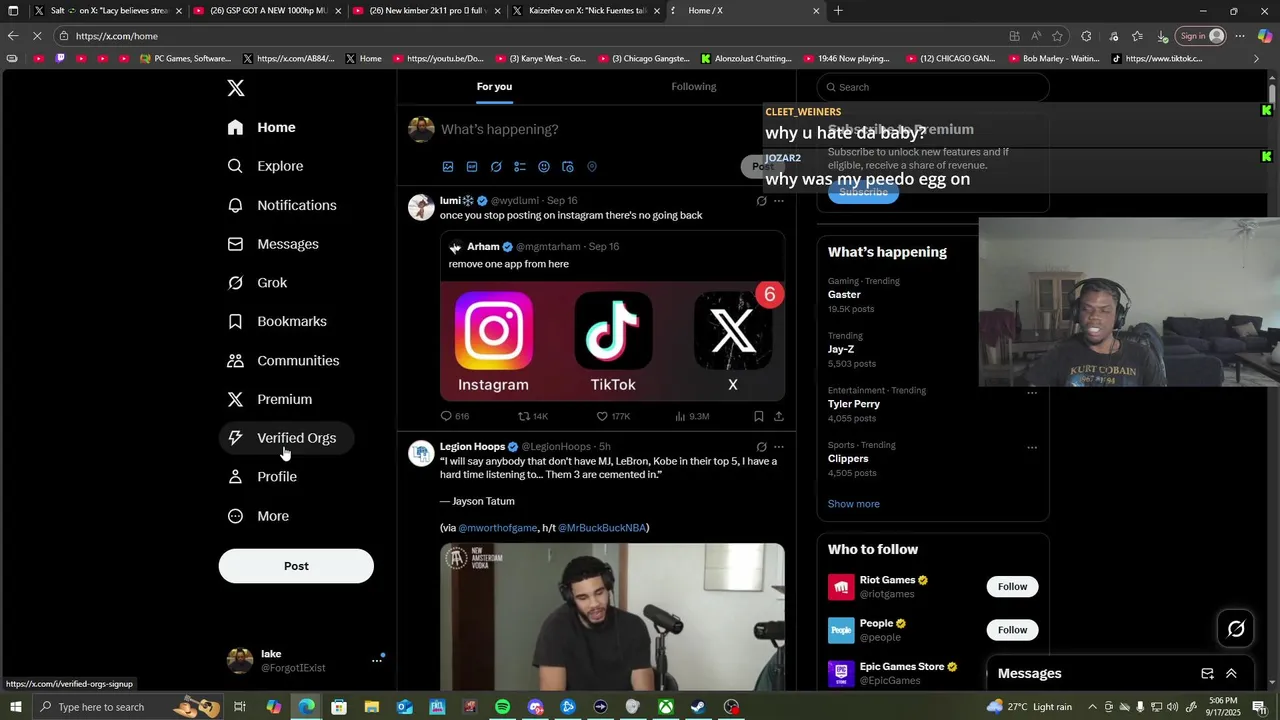Reply to lumi's post (616 replies)
Image resolution: width=1280 pixels, height=720 pixels.
[x=455, y=416]
